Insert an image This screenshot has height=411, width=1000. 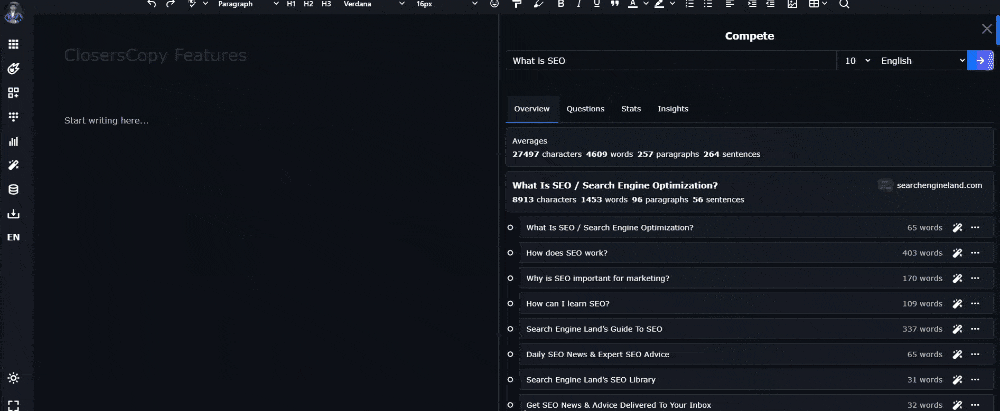(792, 4)
